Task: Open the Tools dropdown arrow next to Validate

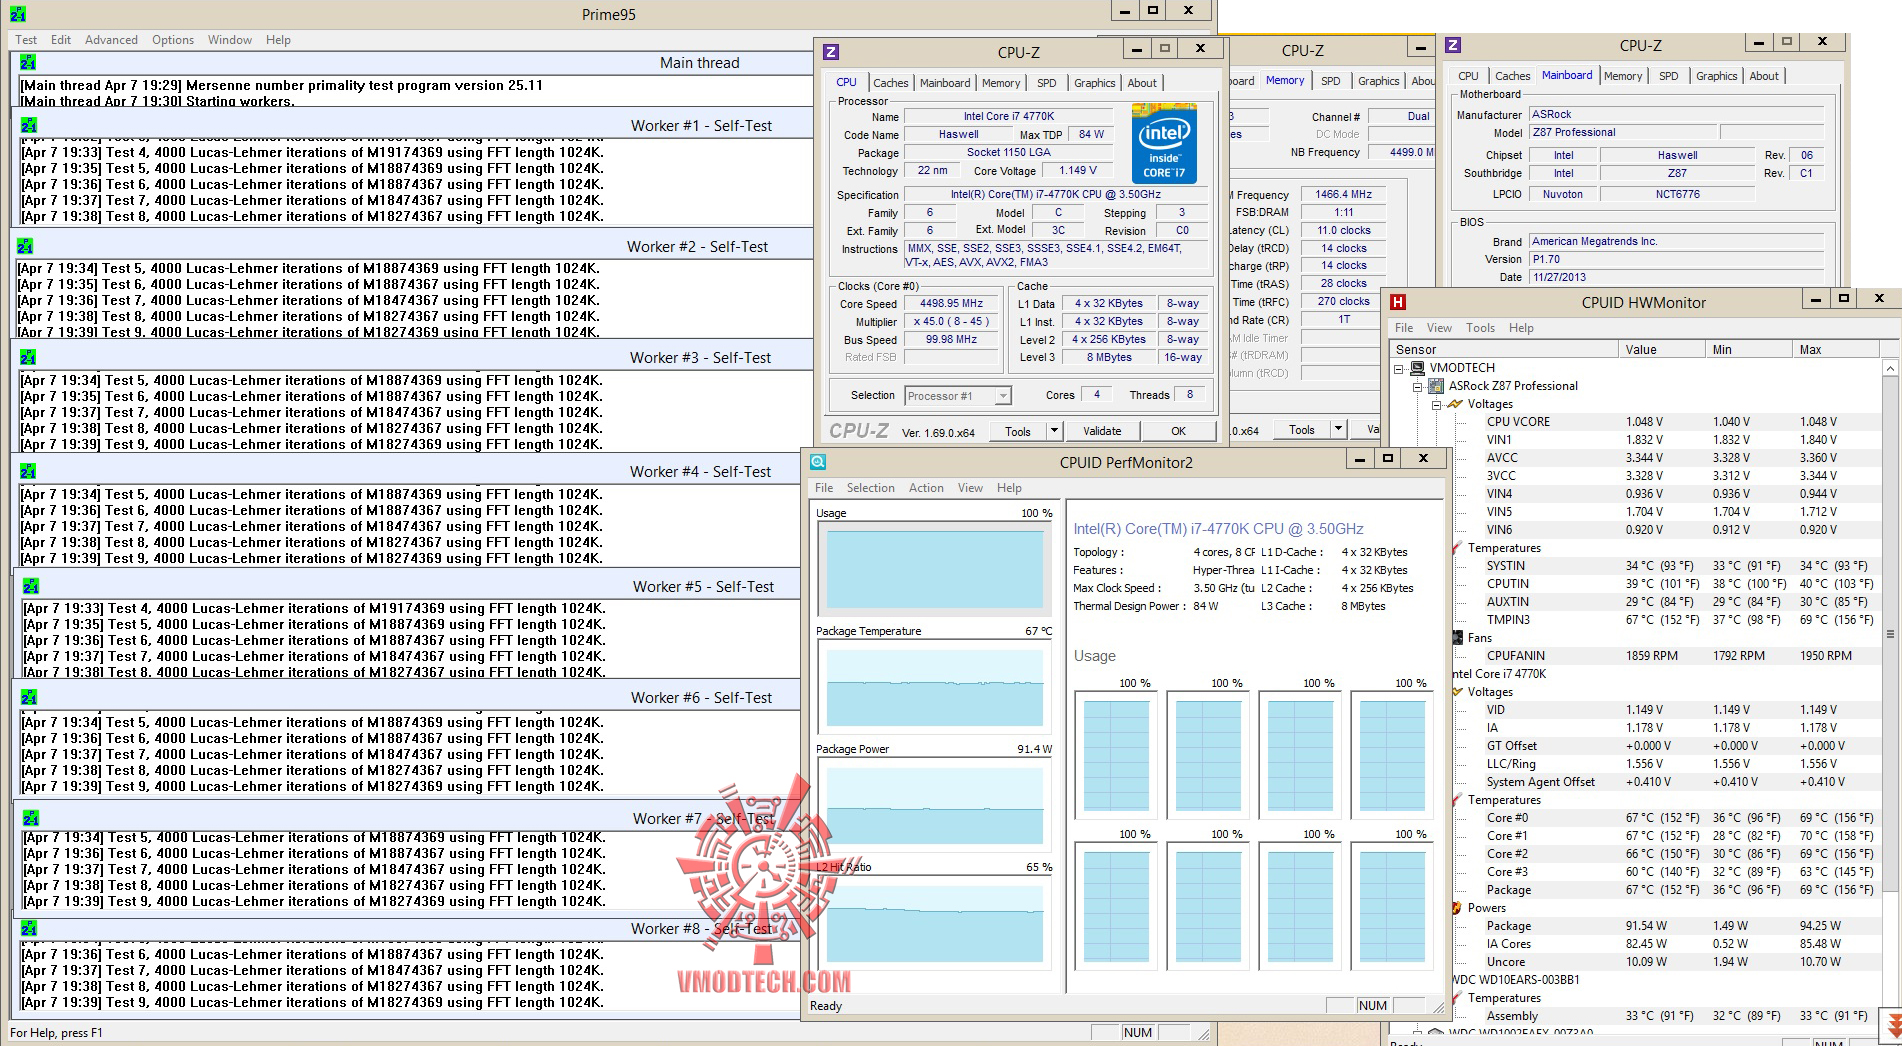Action: [x=1053, y=431]
